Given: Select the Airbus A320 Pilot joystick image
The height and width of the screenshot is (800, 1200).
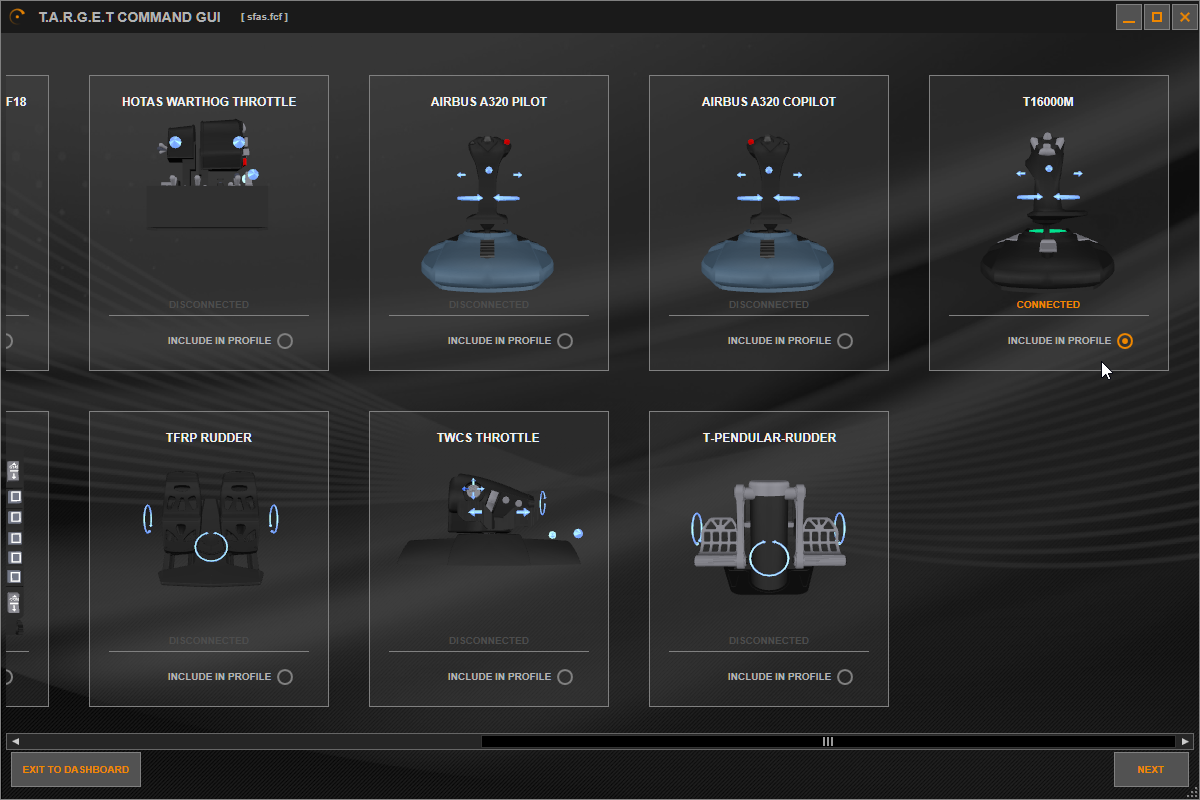Looking at the screenshot, I should pos(488,210).
